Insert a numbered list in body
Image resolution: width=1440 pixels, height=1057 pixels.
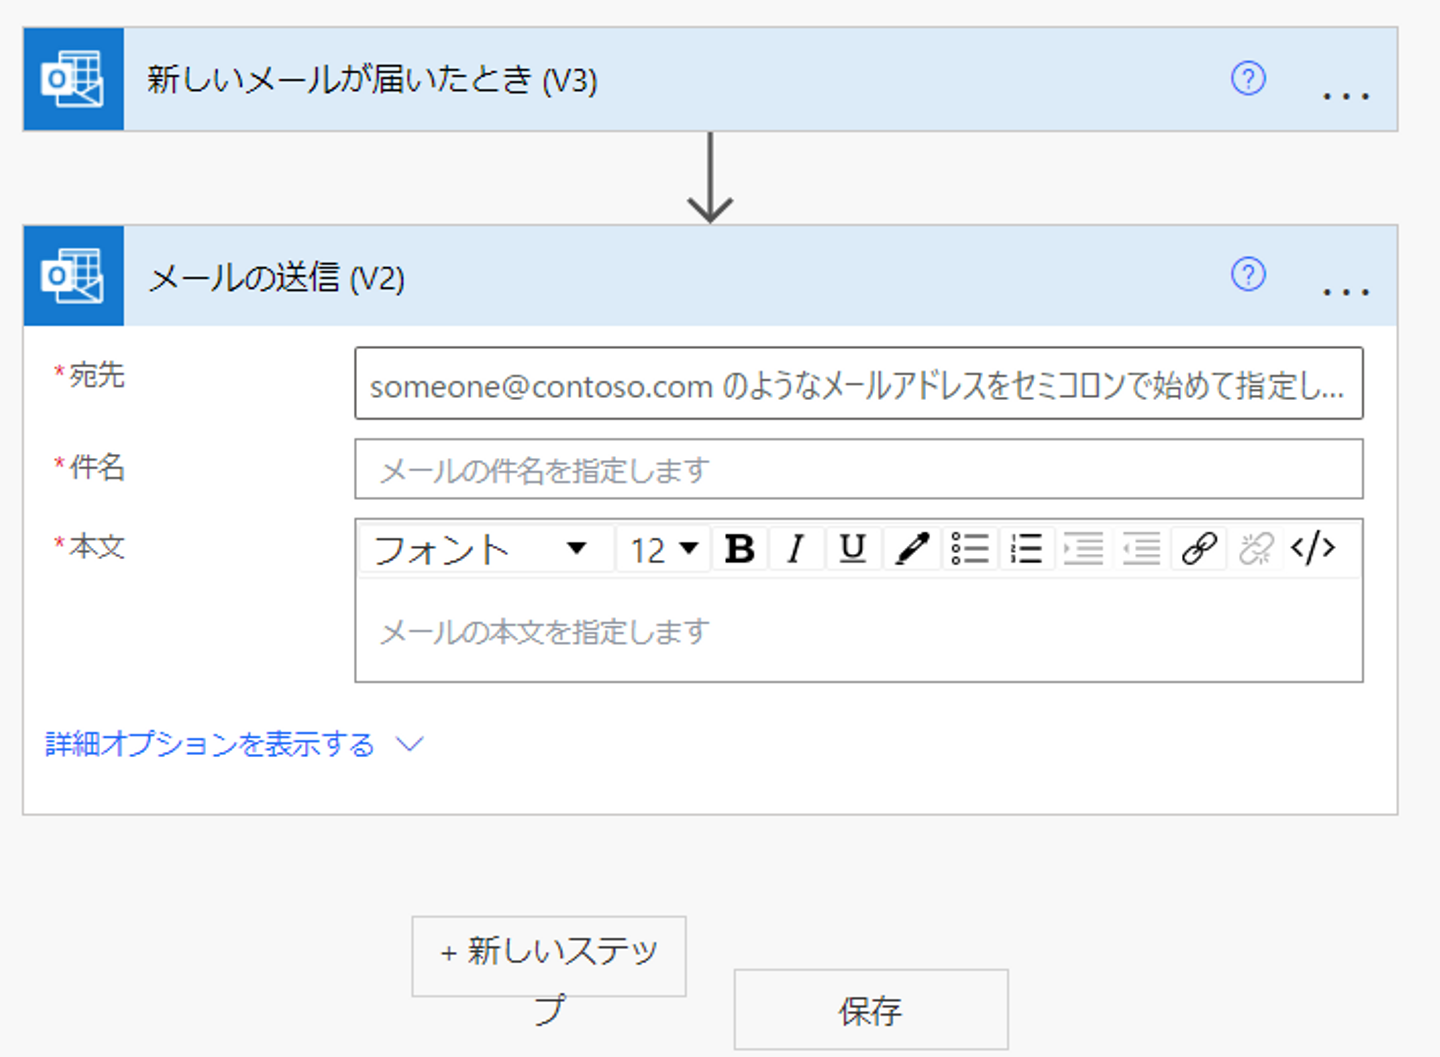pos(1026,548)
